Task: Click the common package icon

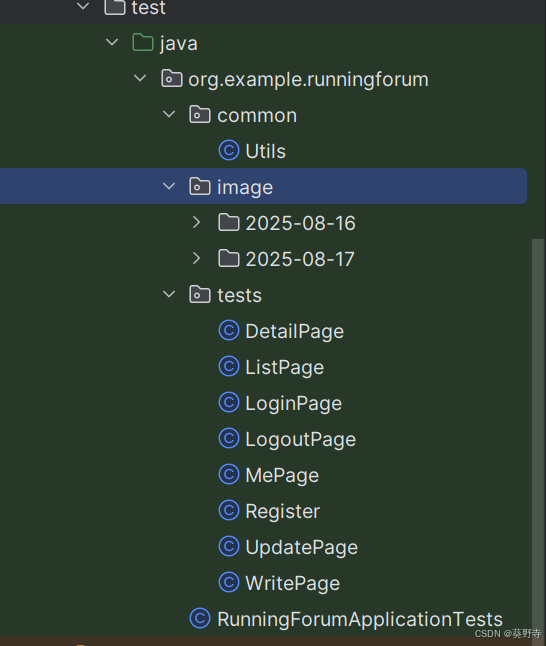Action: (x=200, y=114)
